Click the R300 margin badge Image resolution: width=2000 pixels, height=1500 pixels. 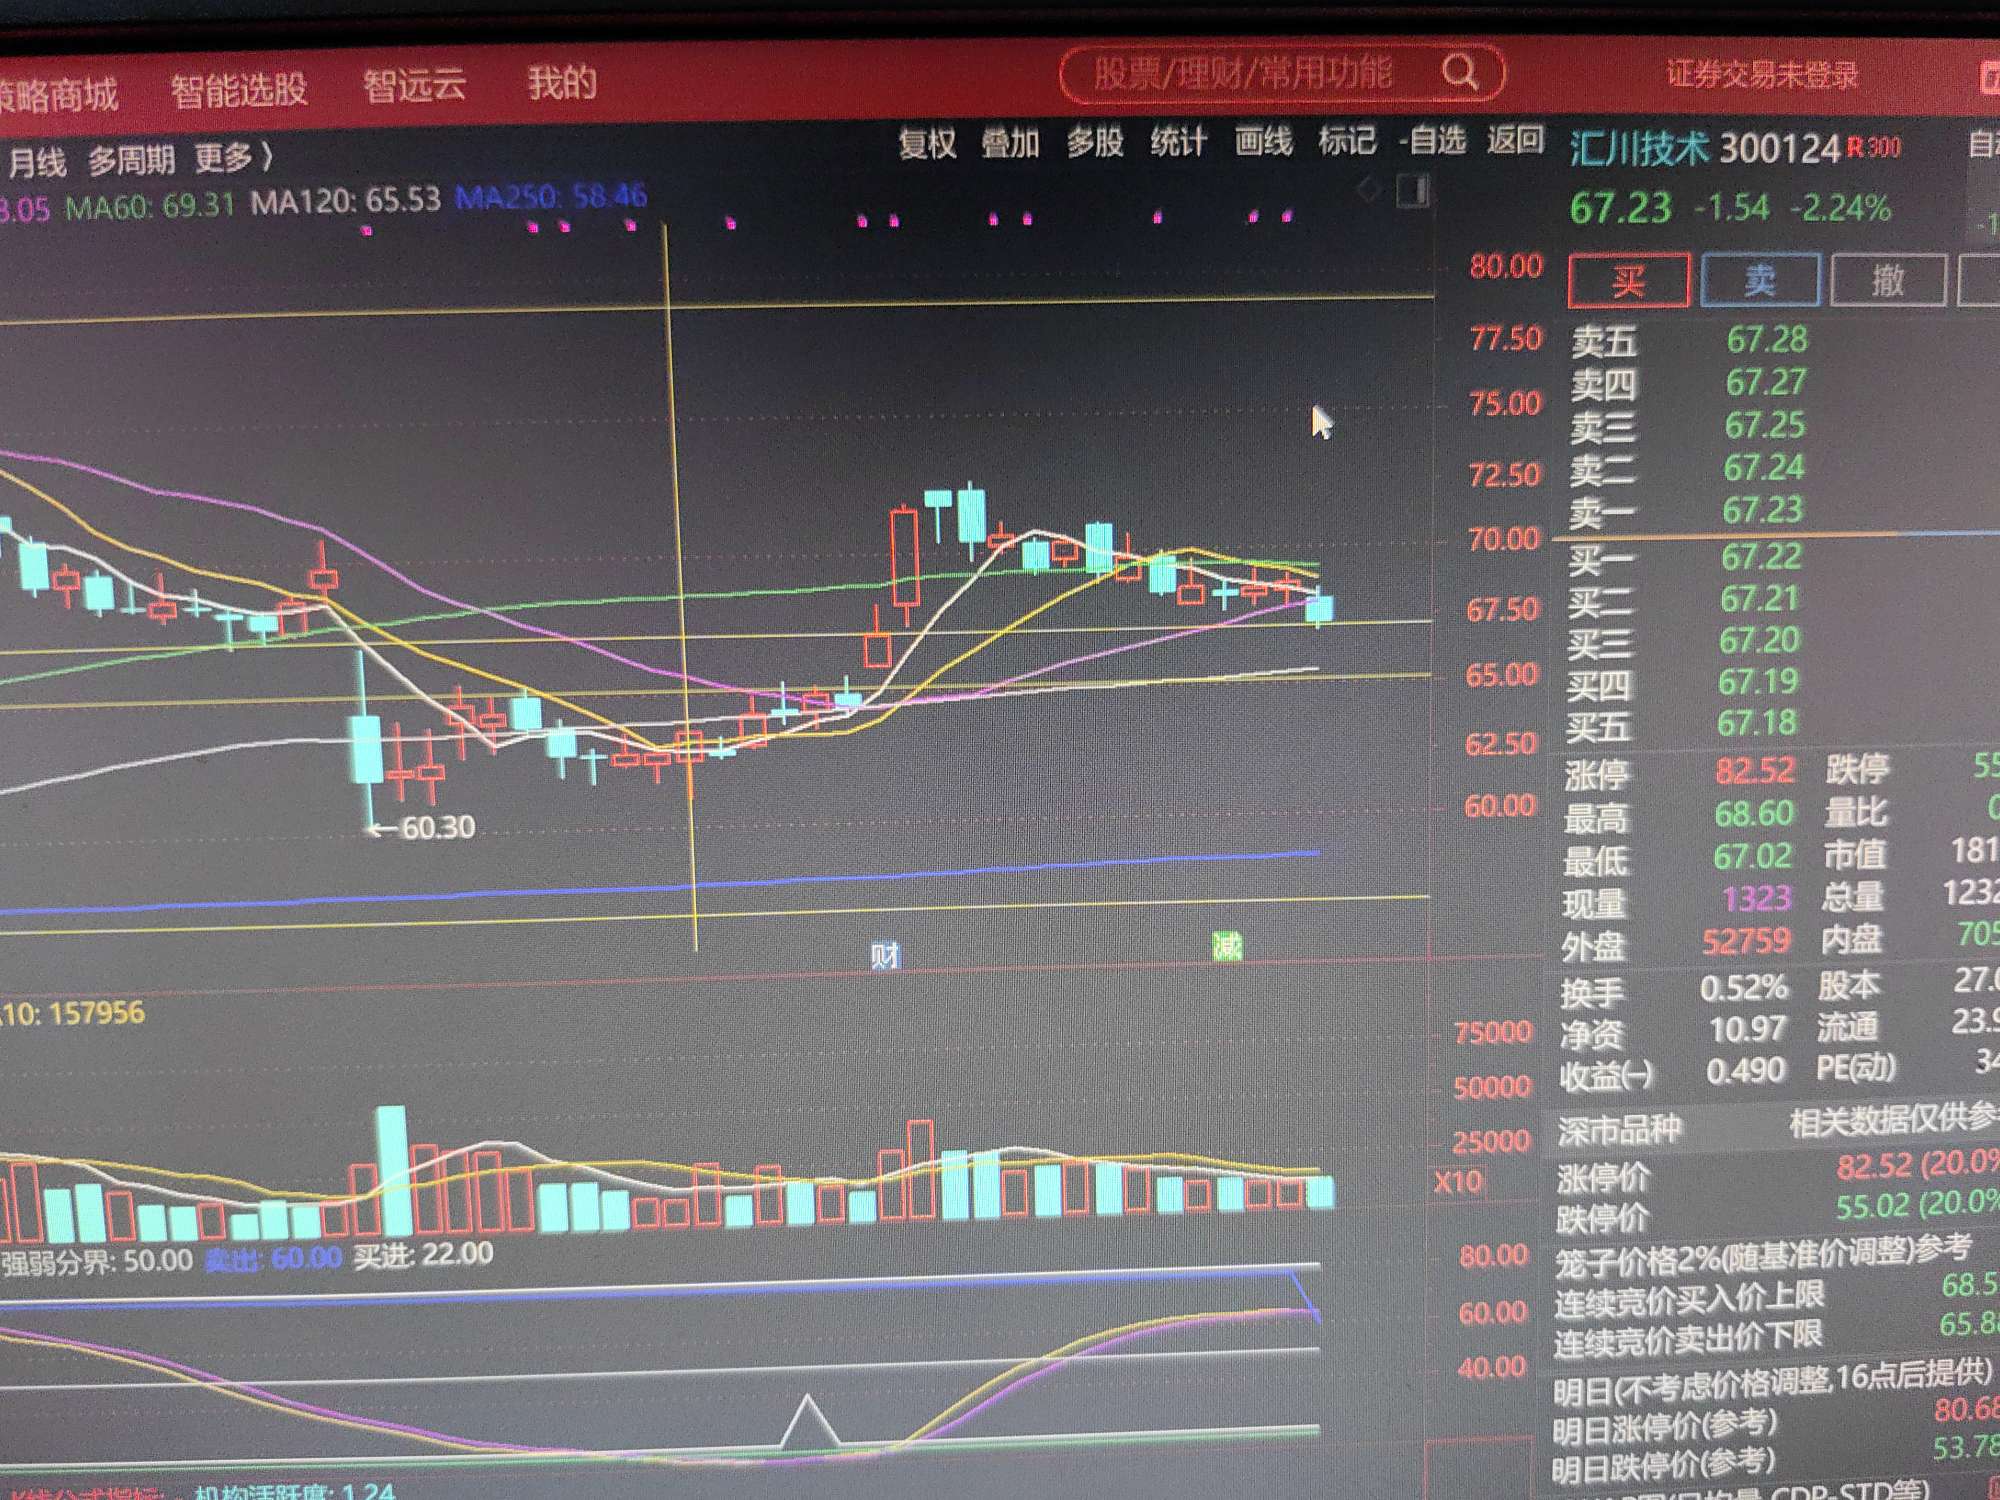[x=1873, y=148]
